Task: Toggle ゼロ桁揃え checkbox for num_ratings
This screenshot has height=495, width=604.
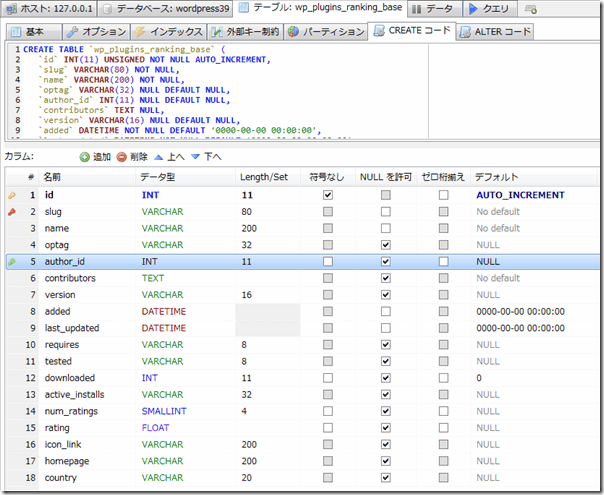Action: pos(443,411)
